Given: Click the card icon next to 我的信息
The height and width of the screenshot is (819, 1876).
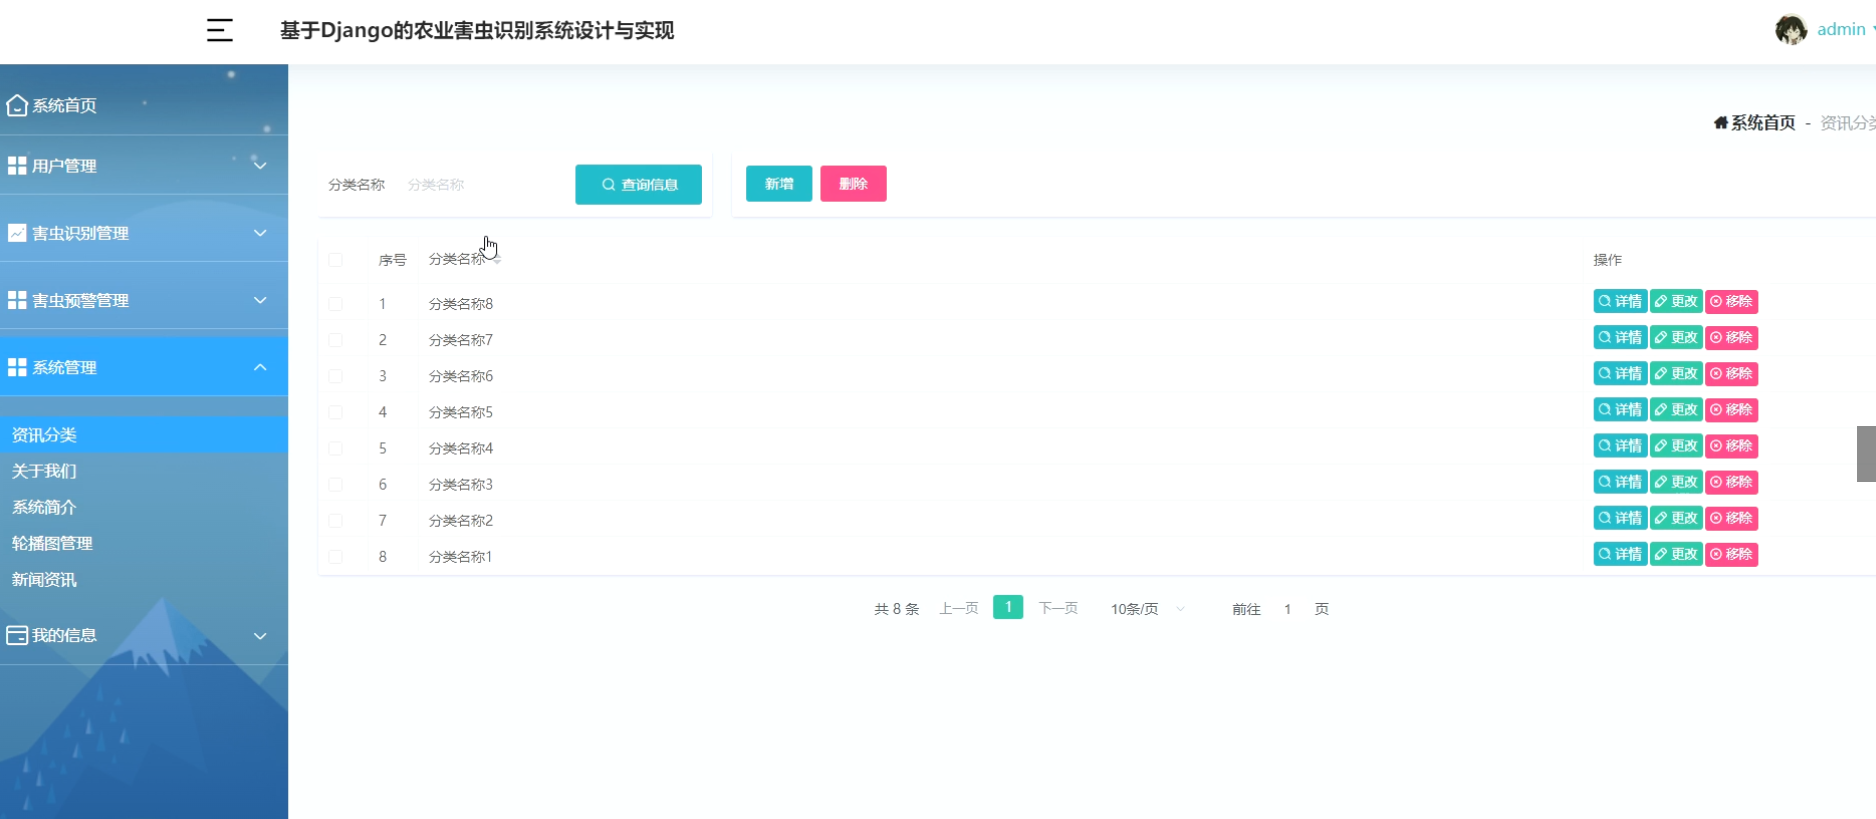Looking at the screenshot, I should point(17,635).
